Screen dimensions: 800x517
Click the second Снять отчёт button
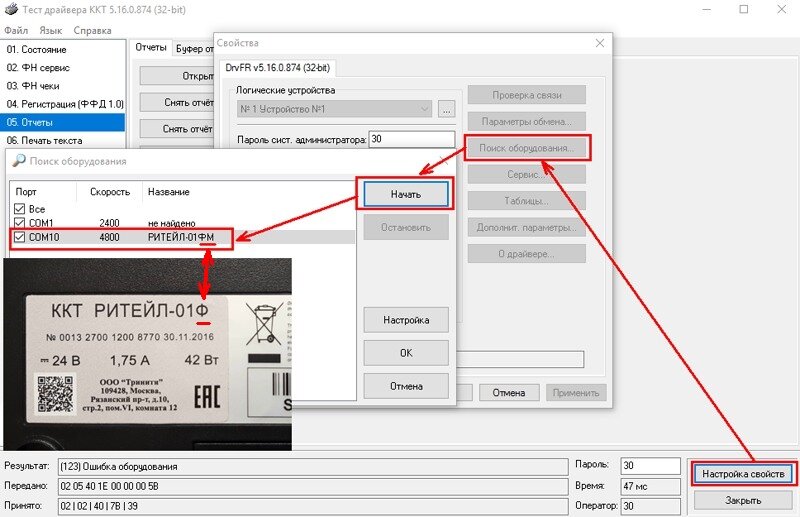tap(177, 129)
